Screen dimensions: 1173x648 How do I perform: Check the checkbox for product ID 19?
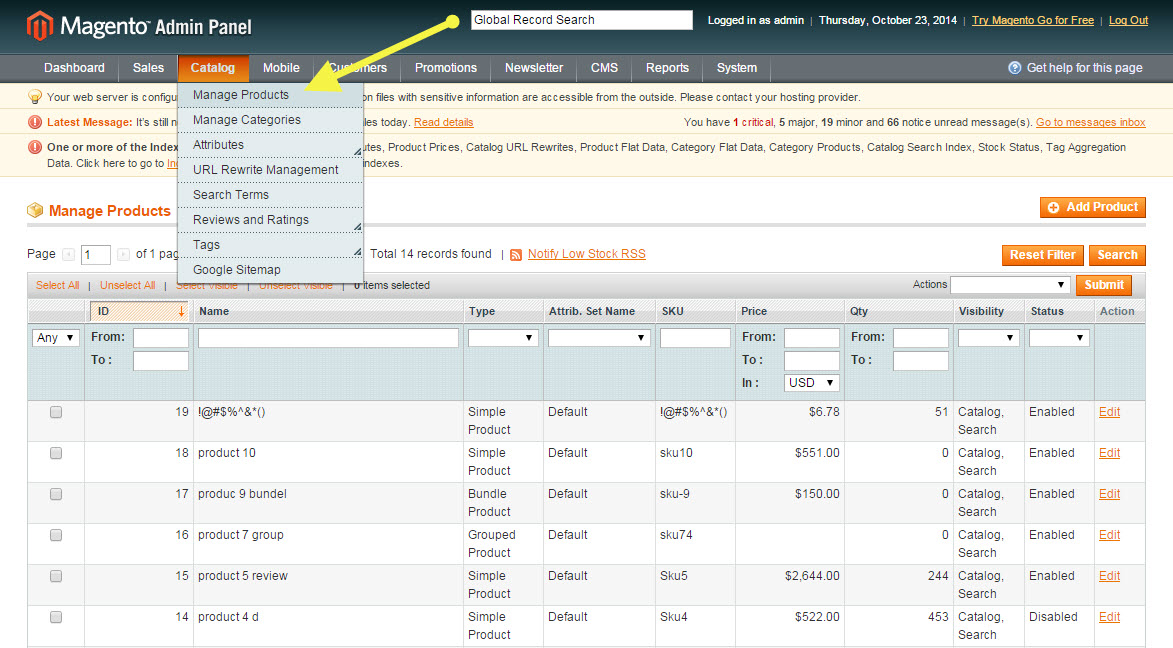(x=56, y=412)
